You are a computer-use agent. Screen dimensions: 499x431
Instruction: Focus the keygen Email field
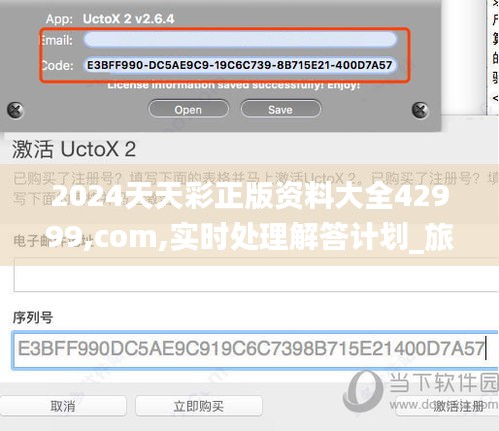[240, 40]
